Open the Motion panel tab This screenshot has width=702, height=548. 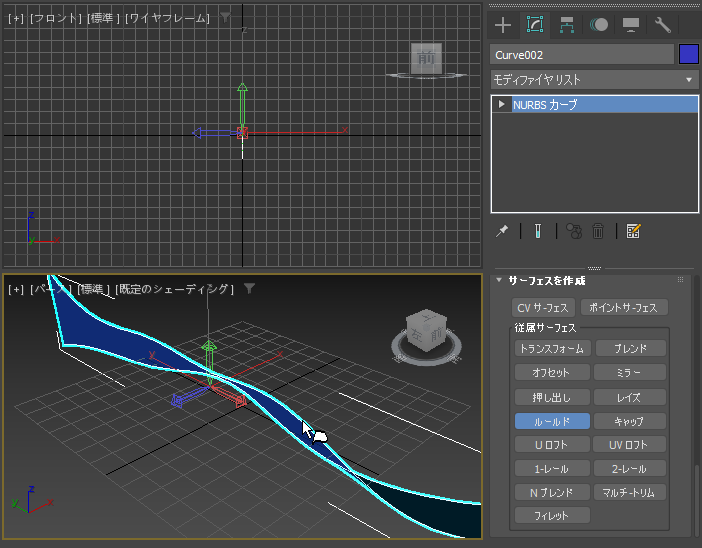pyautogui.click(x=599, y=25)
